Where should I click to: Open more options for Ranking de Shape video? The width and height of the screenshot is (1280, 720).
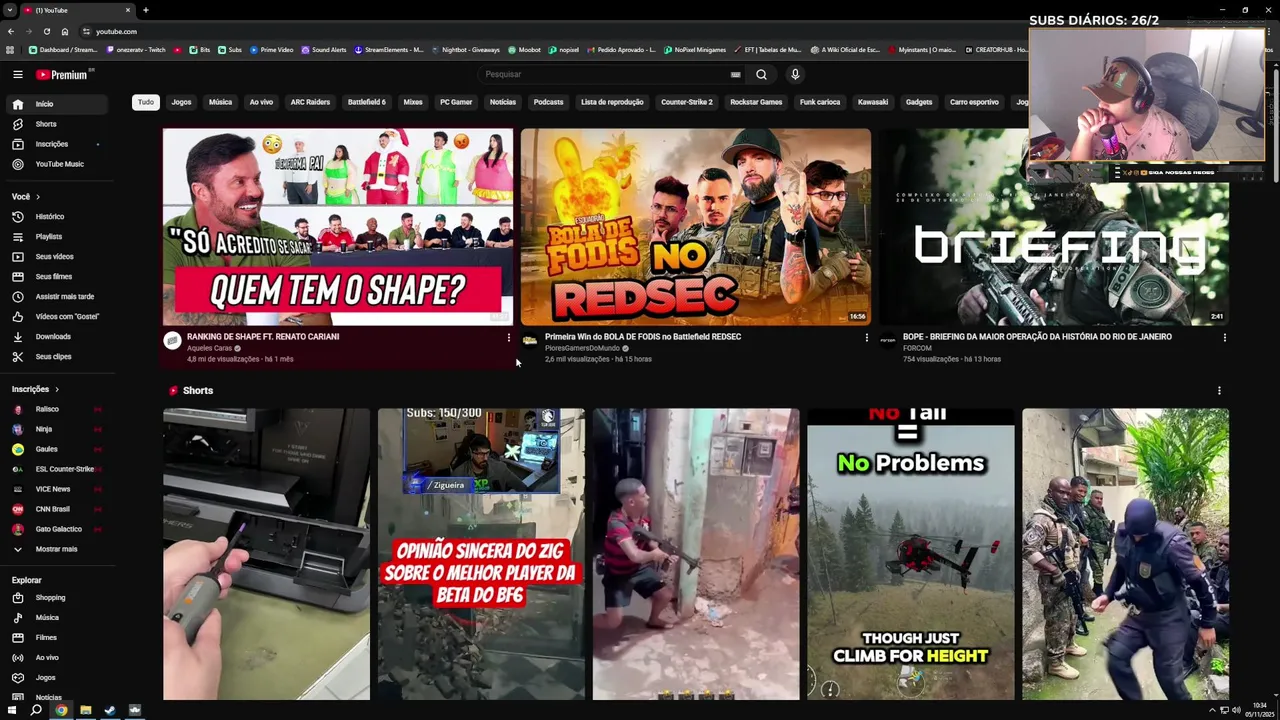pyautogui.click(x=508, y=338)
